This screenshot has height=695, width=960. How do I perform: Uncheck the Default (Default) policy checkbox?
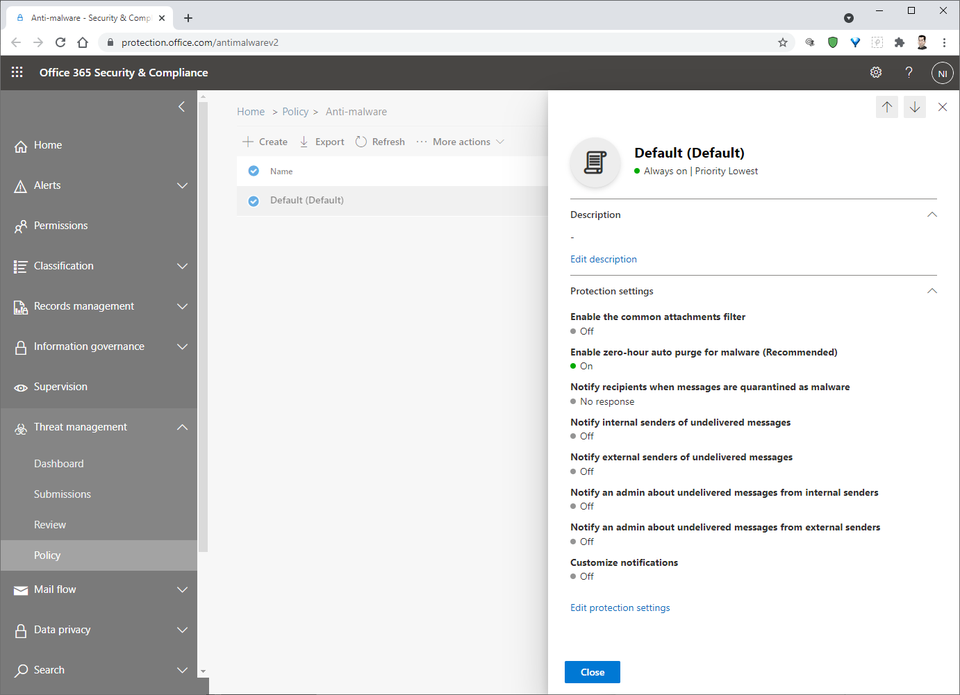click(253, 200)
